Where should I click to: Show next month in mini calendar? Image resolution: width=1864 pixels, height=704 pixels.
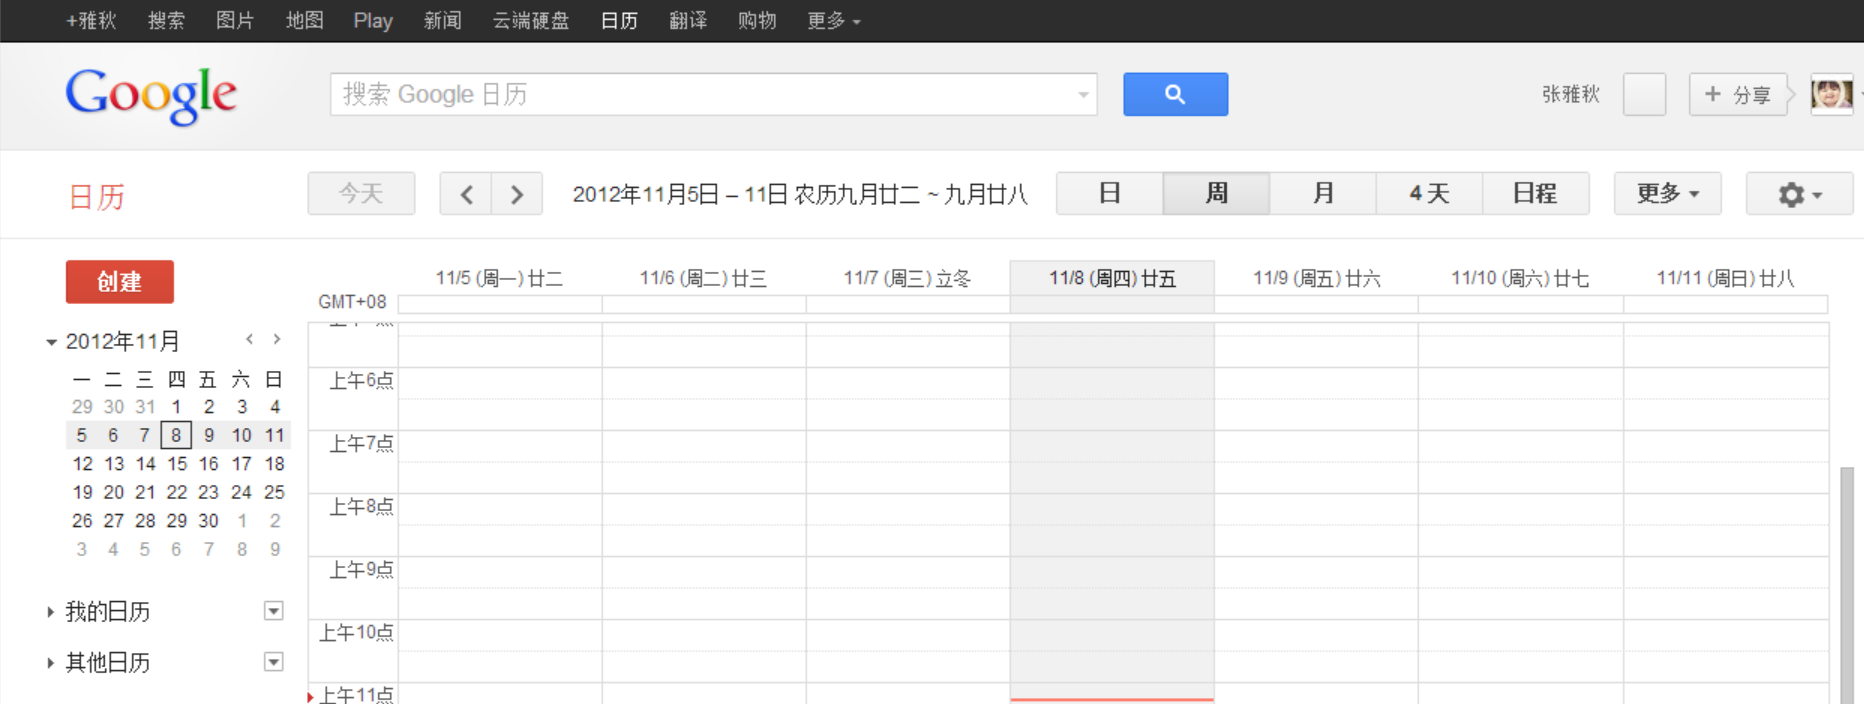click(277, 340)
